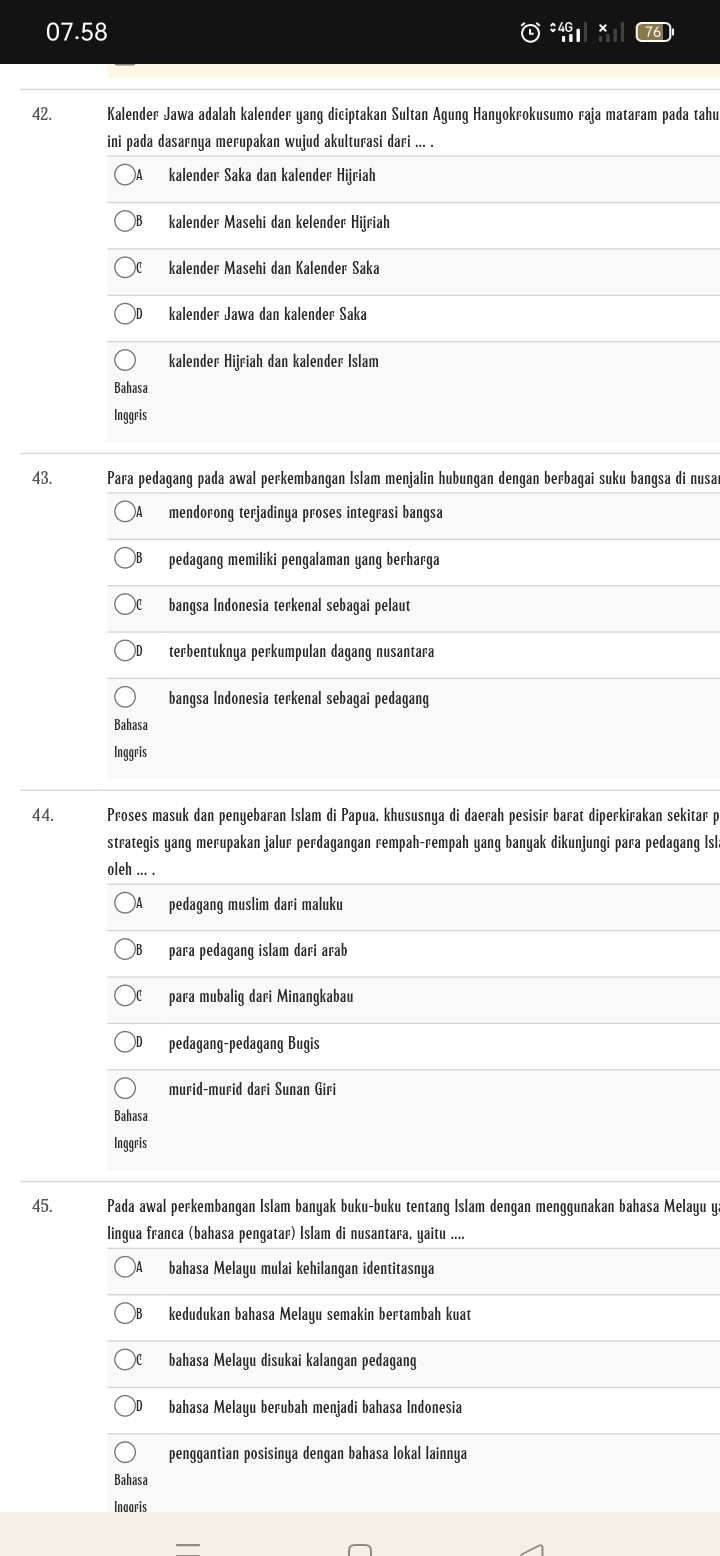The image size is (720, 1556).
Task: Choose kalender Hijriah dan kalender Islam radio
Action: pyautogui.click(x=125, y=361)
